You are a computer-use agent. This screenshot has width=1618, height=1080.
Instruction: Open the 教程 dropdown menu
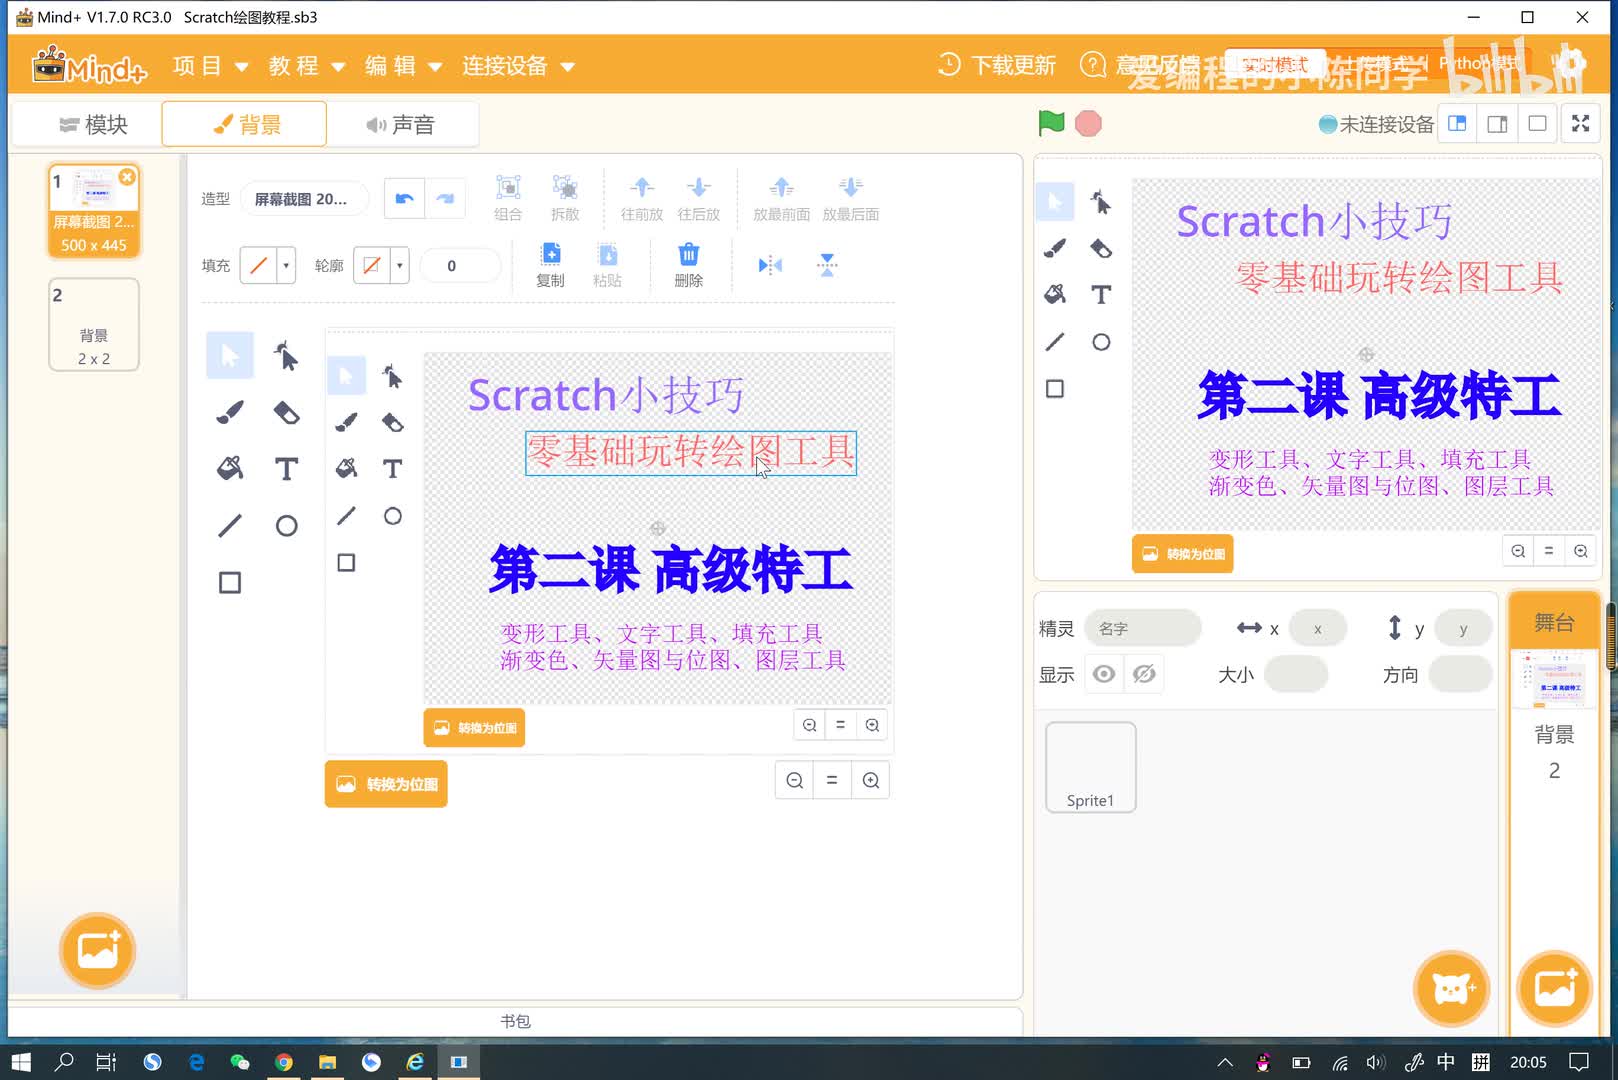click(306, 66)
